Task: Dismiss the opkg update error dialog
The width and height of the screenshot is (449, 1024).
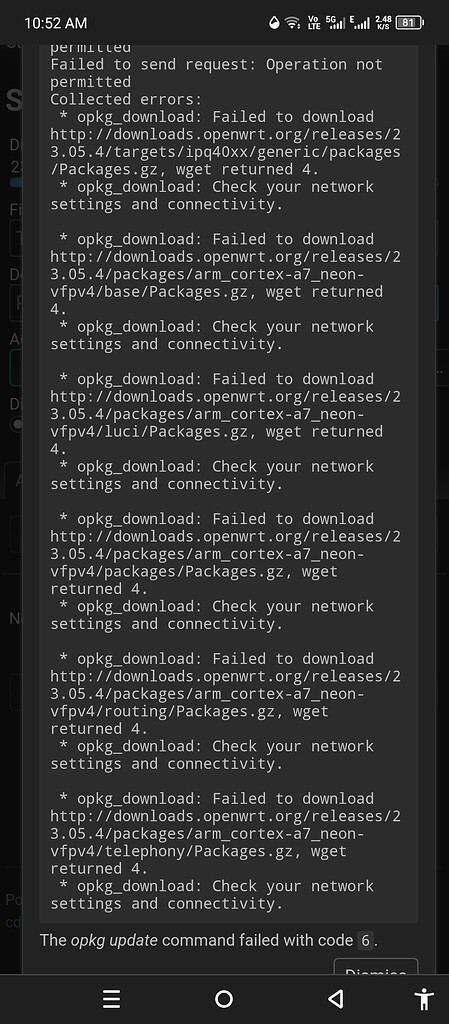Action: click(x=376, y=967)
